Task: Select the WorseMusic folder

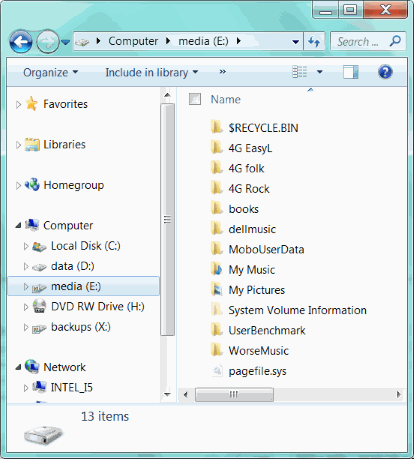Action: click(x=258, y=351)
